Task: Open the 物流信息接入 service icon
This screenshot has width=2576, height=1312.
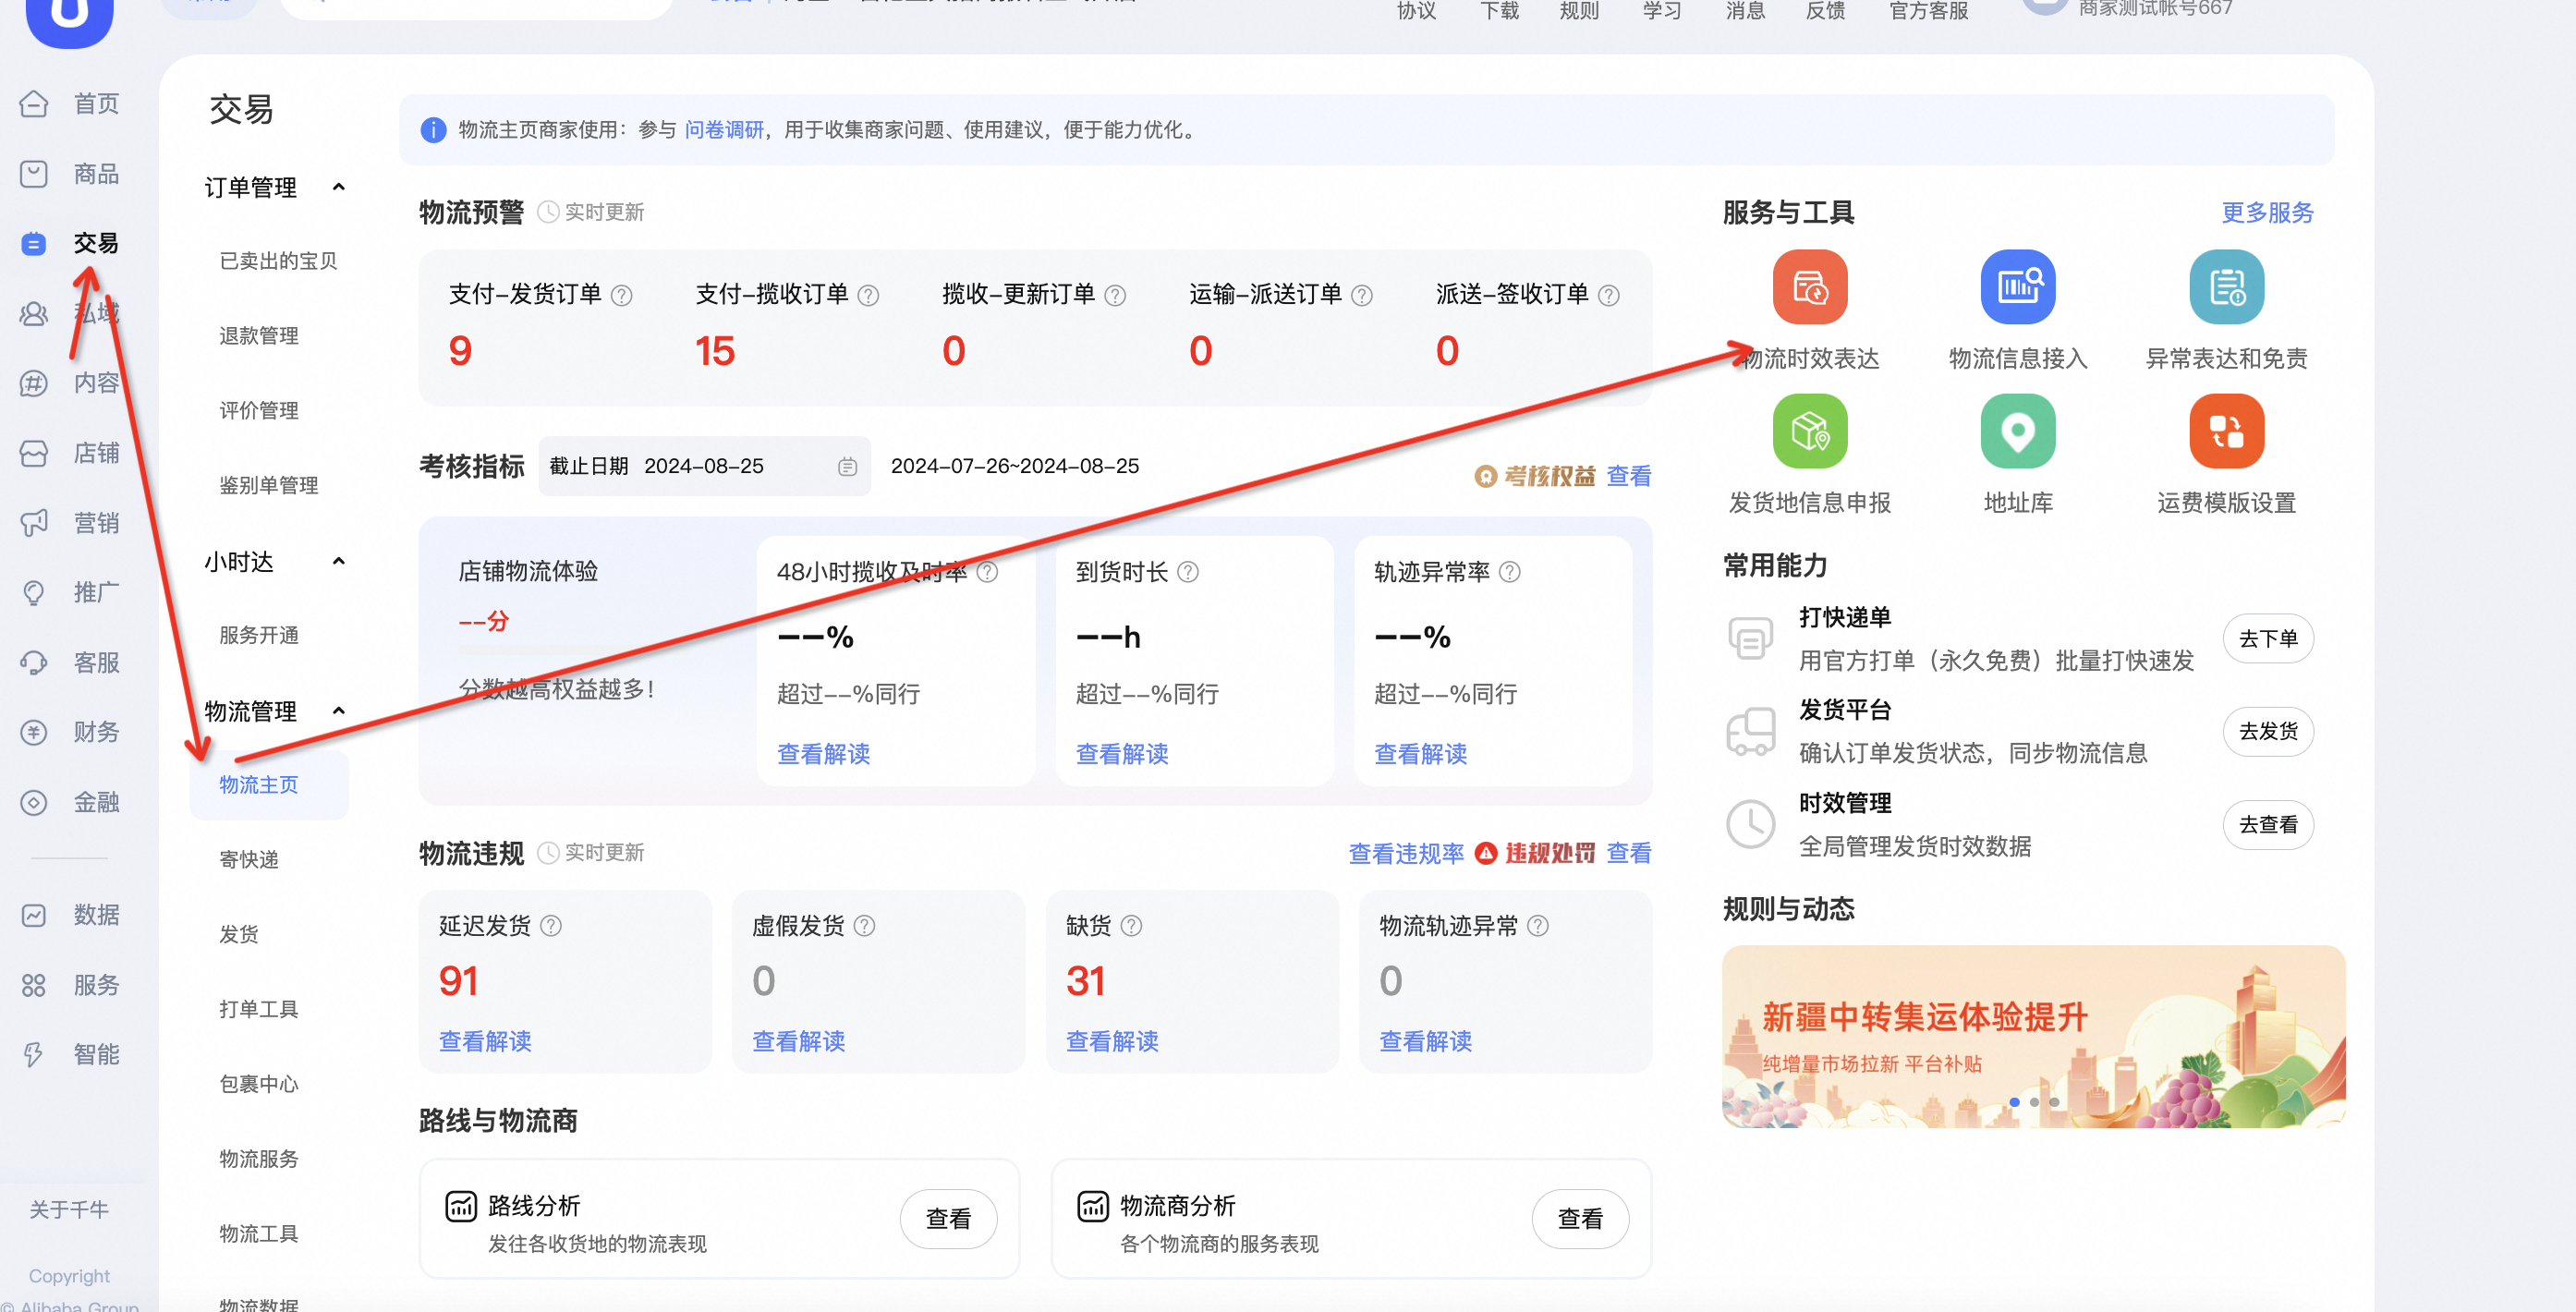Action: (x=2017, y=287)
